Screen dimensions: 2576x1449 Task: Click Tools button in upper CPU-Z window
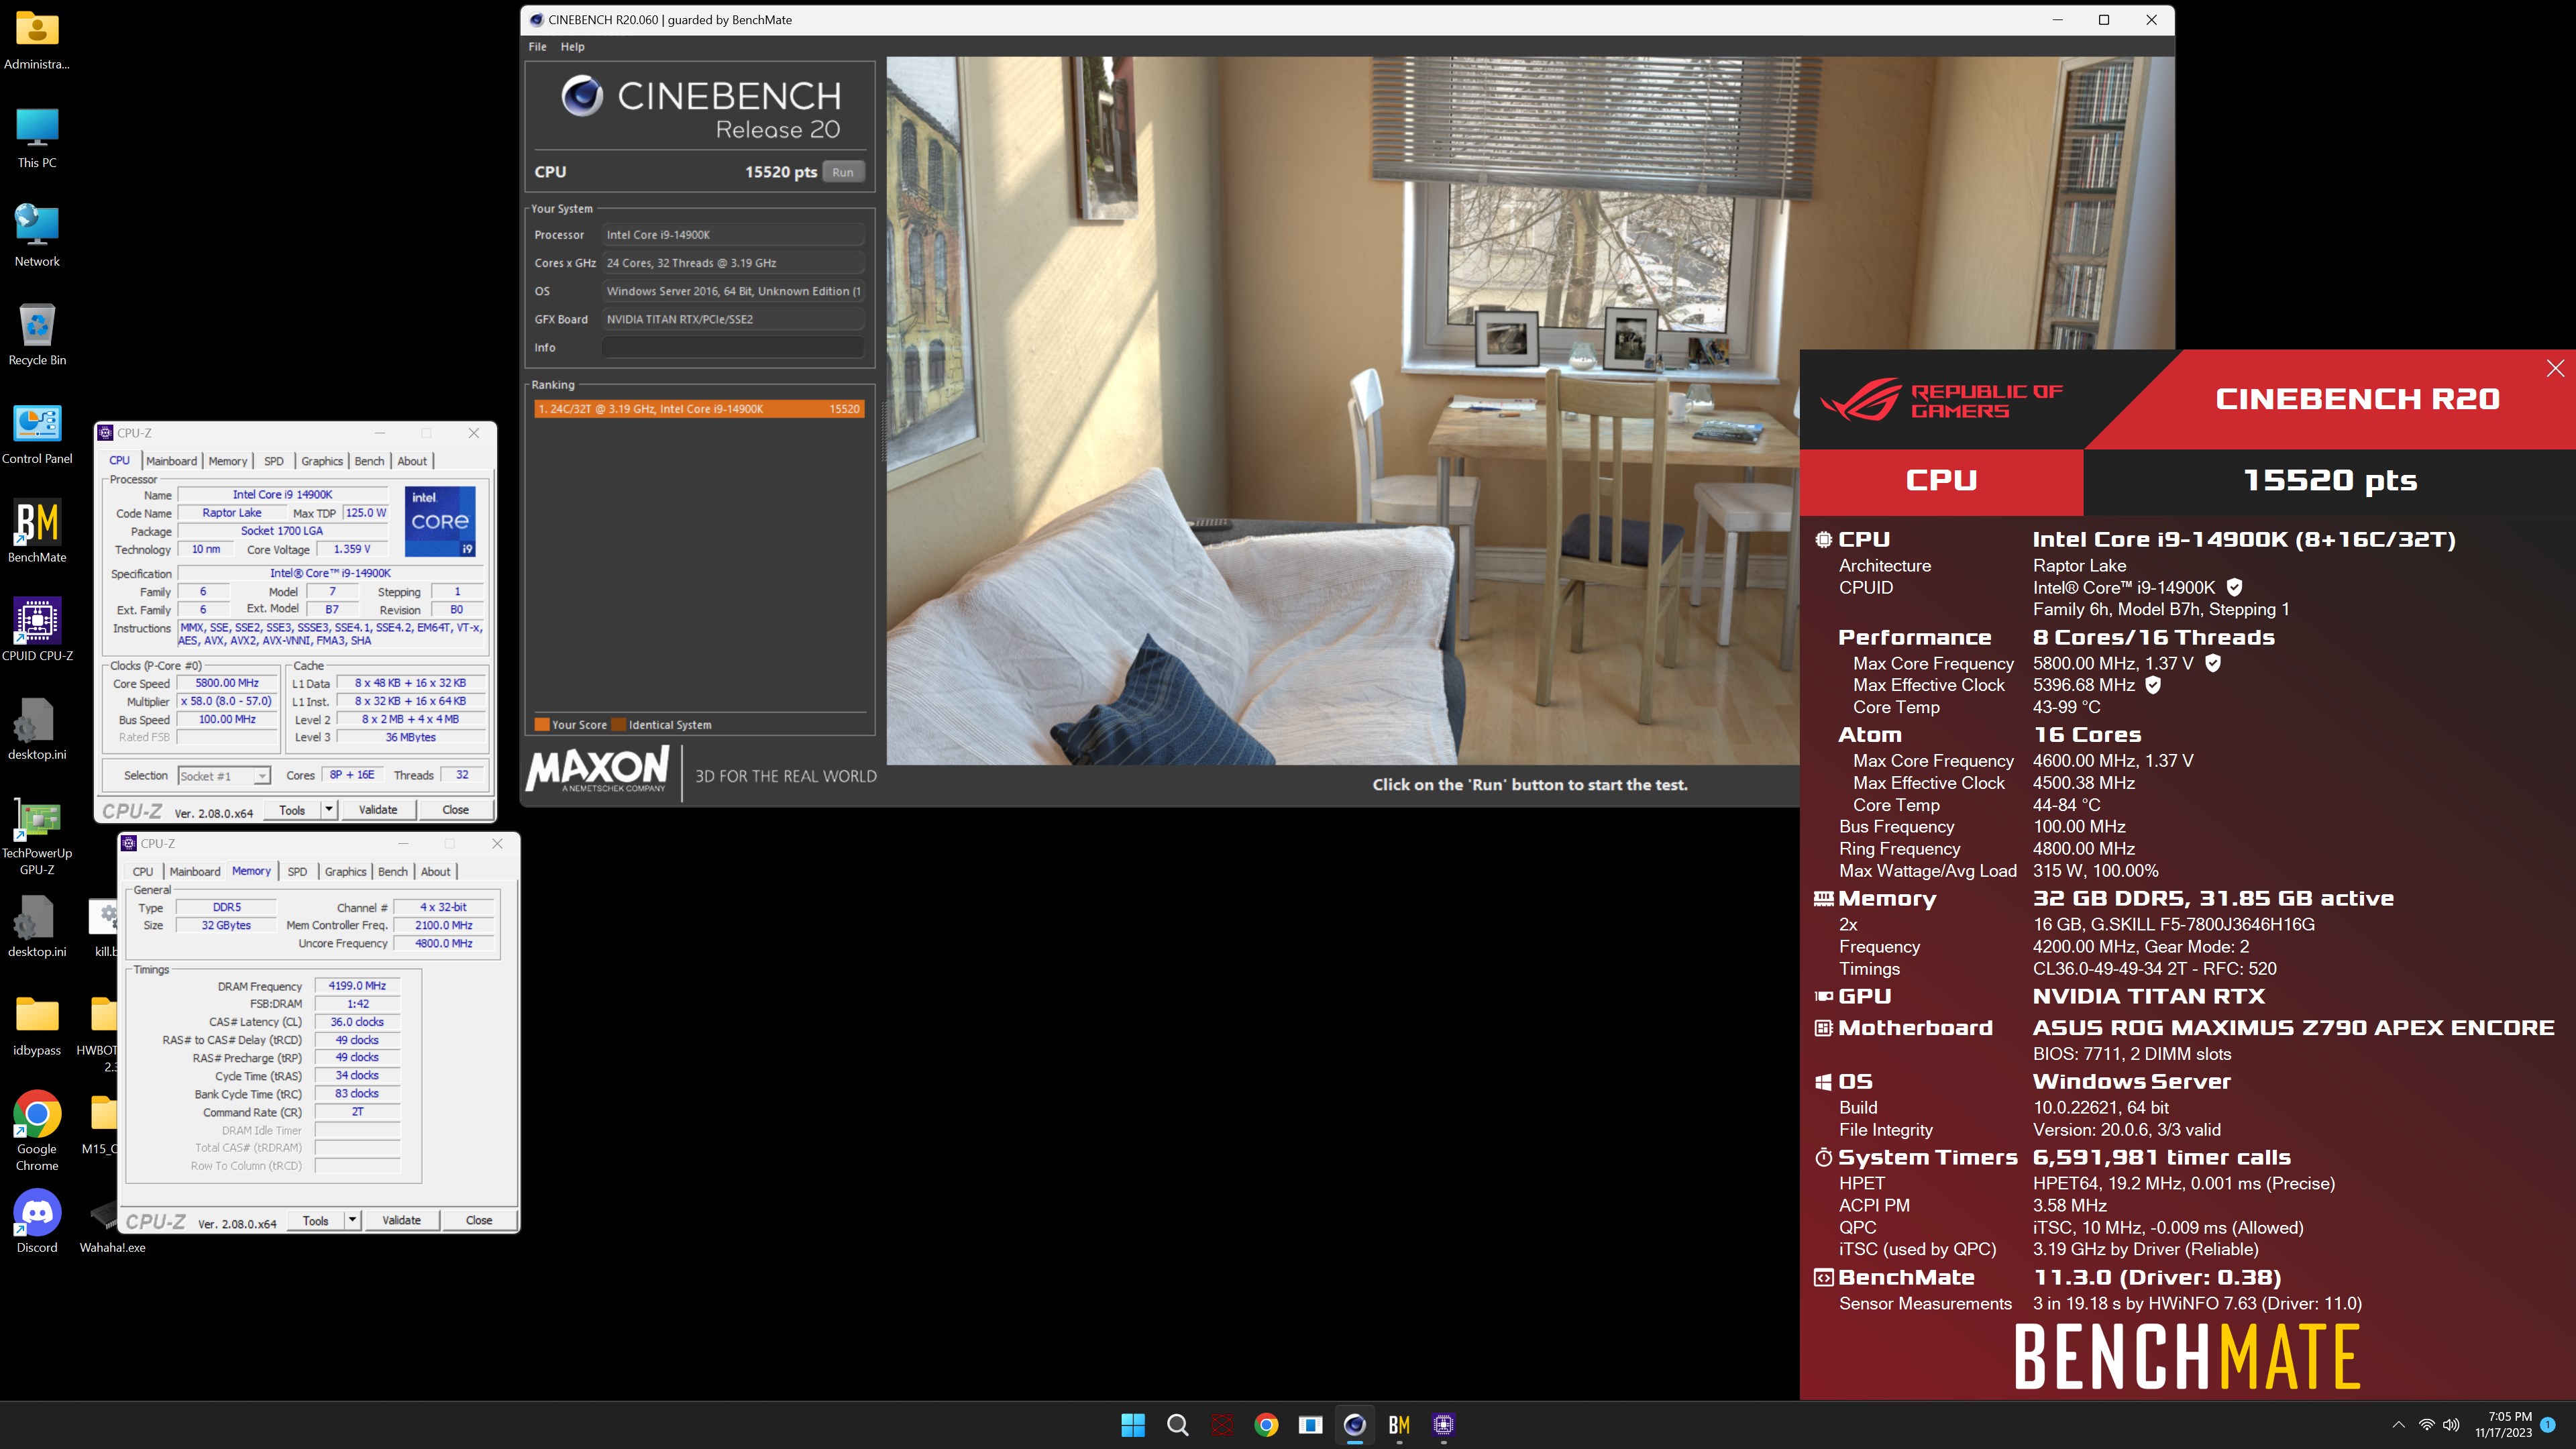click(x=292, y=810)
